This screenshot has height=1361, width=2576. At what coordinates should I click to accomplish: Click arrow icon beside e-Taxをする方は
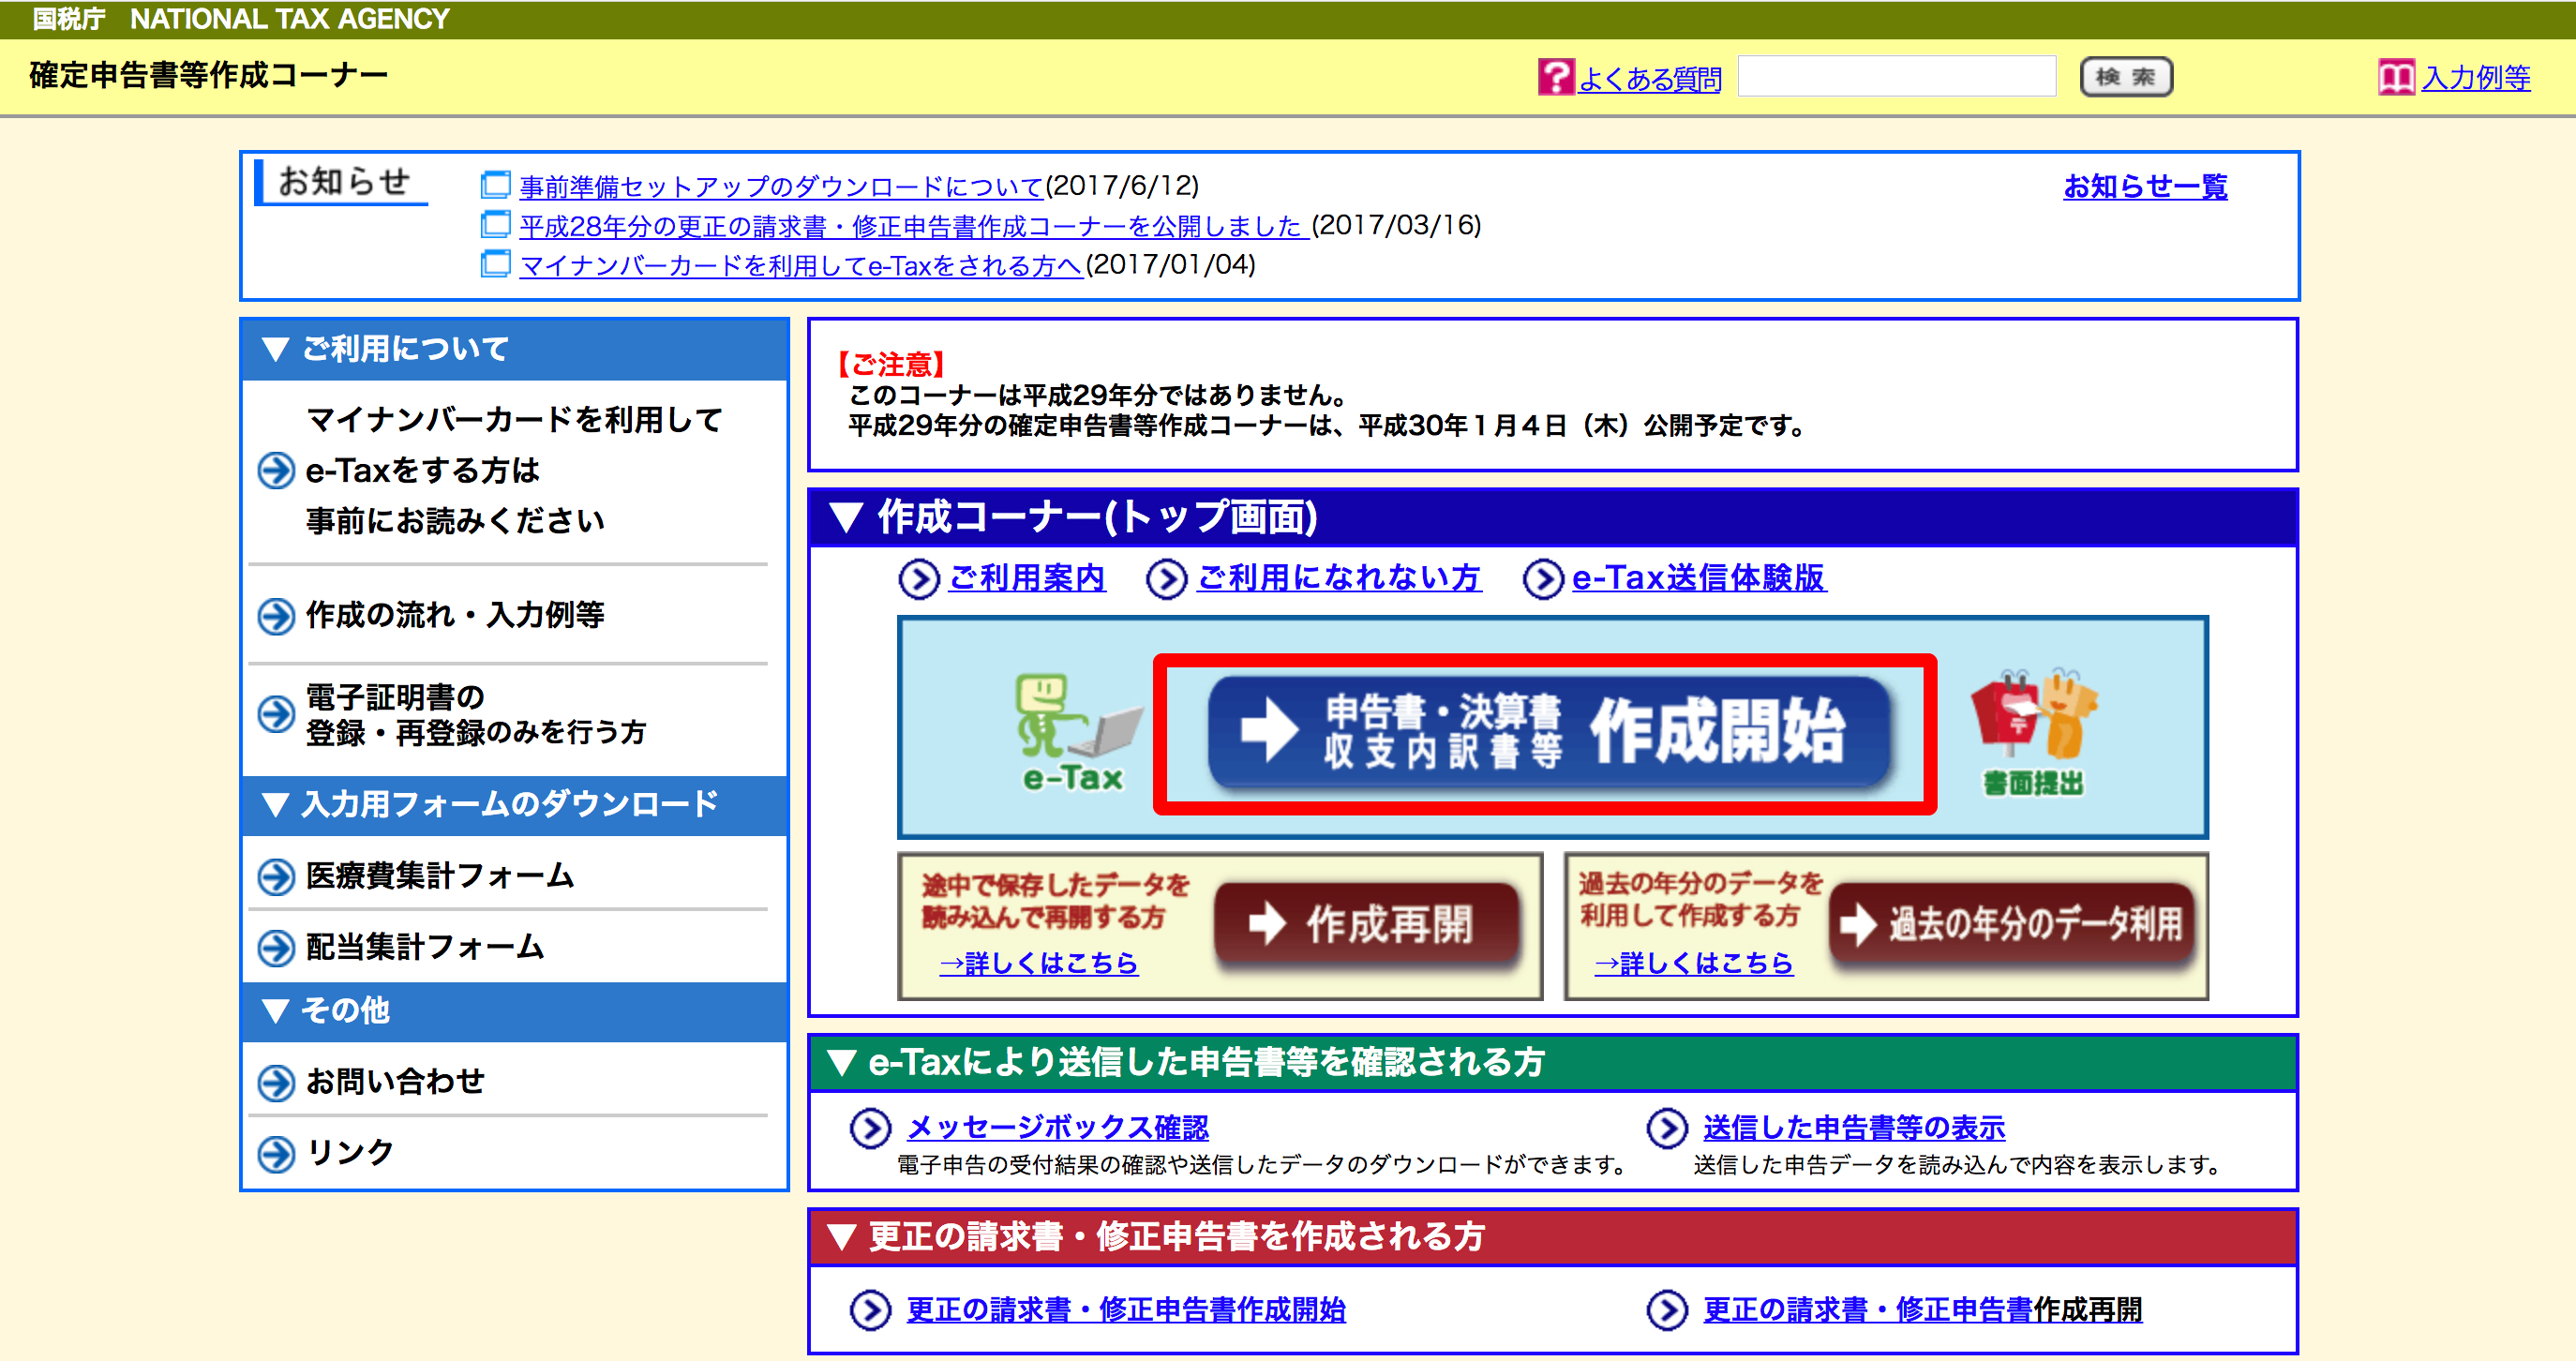click(x=276, y=470)
